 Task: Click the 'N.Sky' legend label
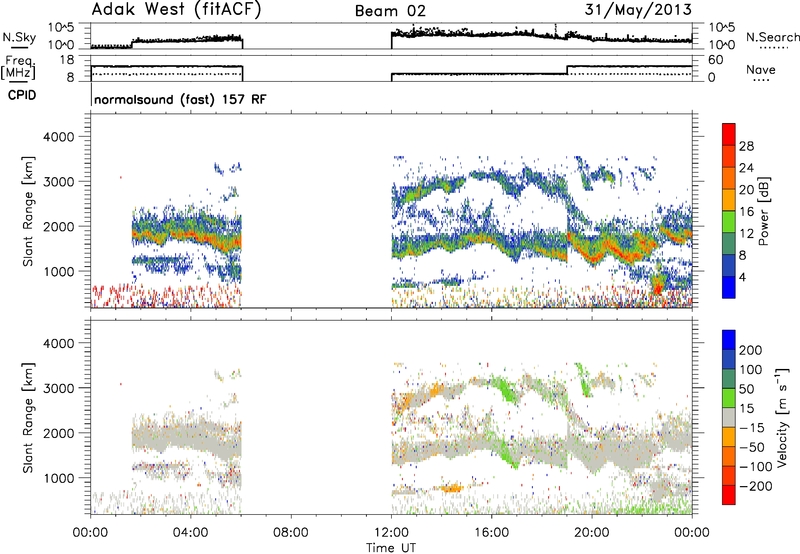(x=19, y=38)
